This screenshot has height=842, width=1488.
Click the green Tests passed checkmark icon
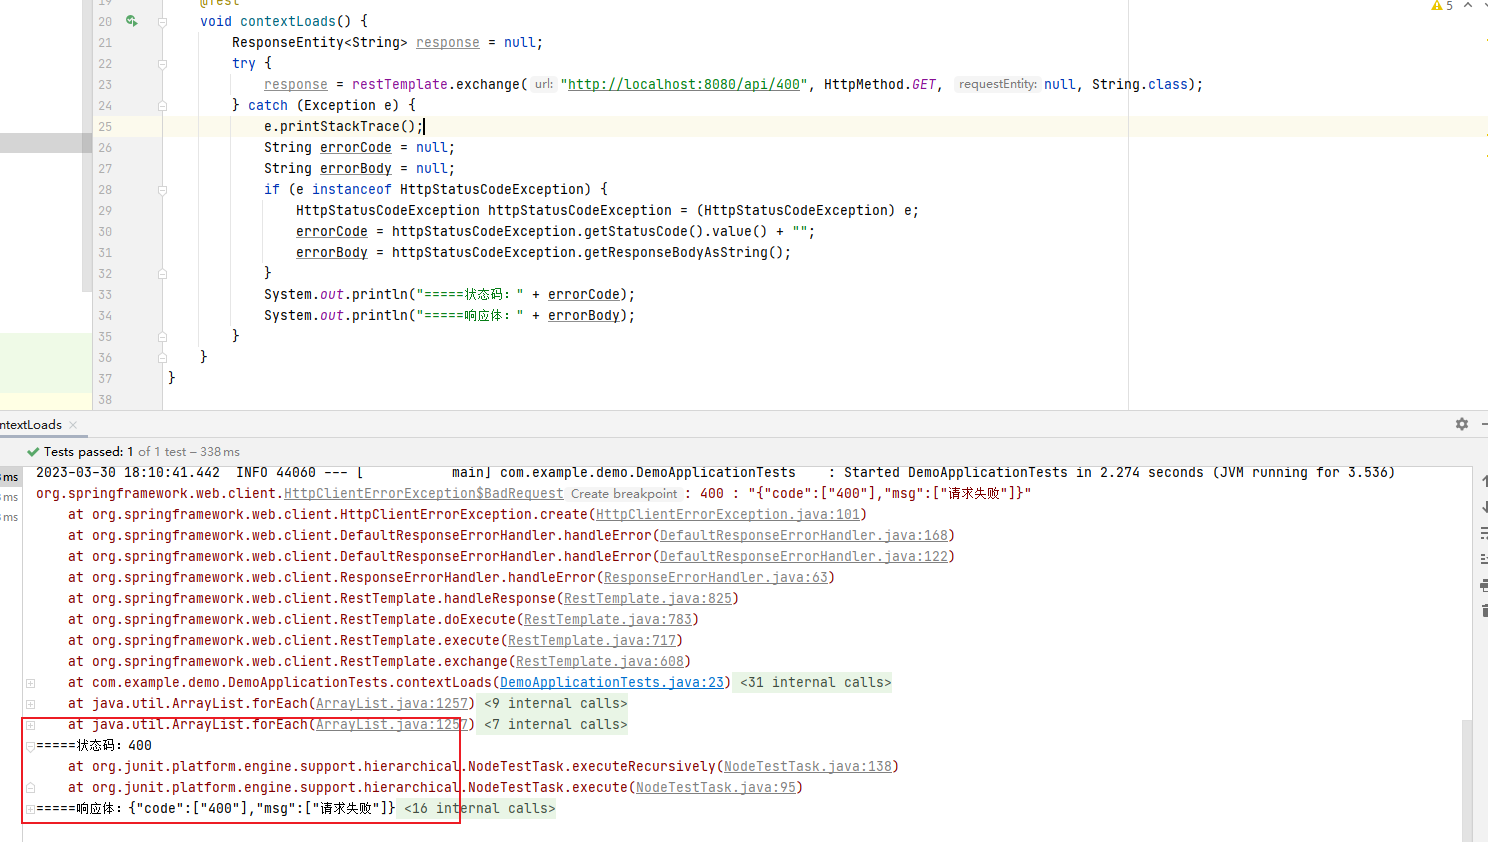point(33,452)
